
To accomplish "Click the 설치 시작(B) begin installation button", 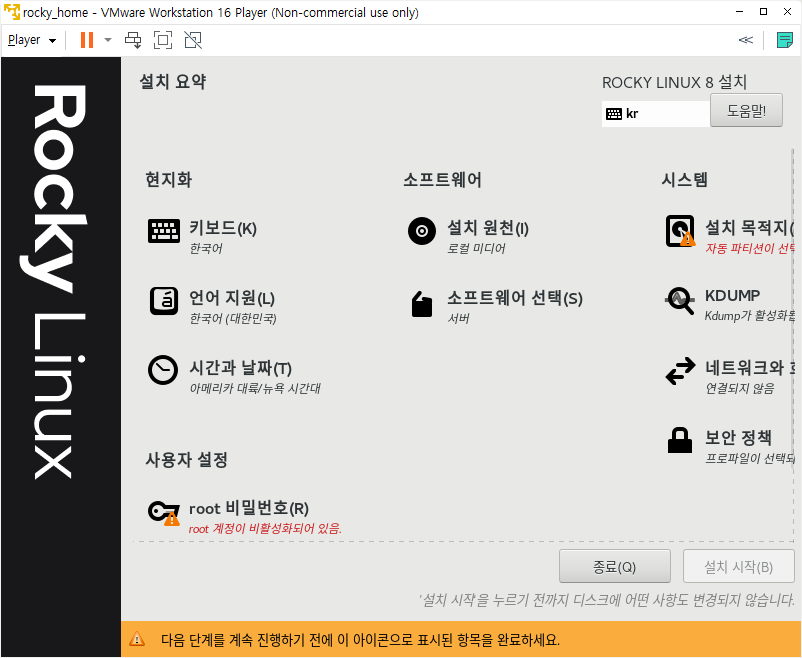I will (739, 566).
